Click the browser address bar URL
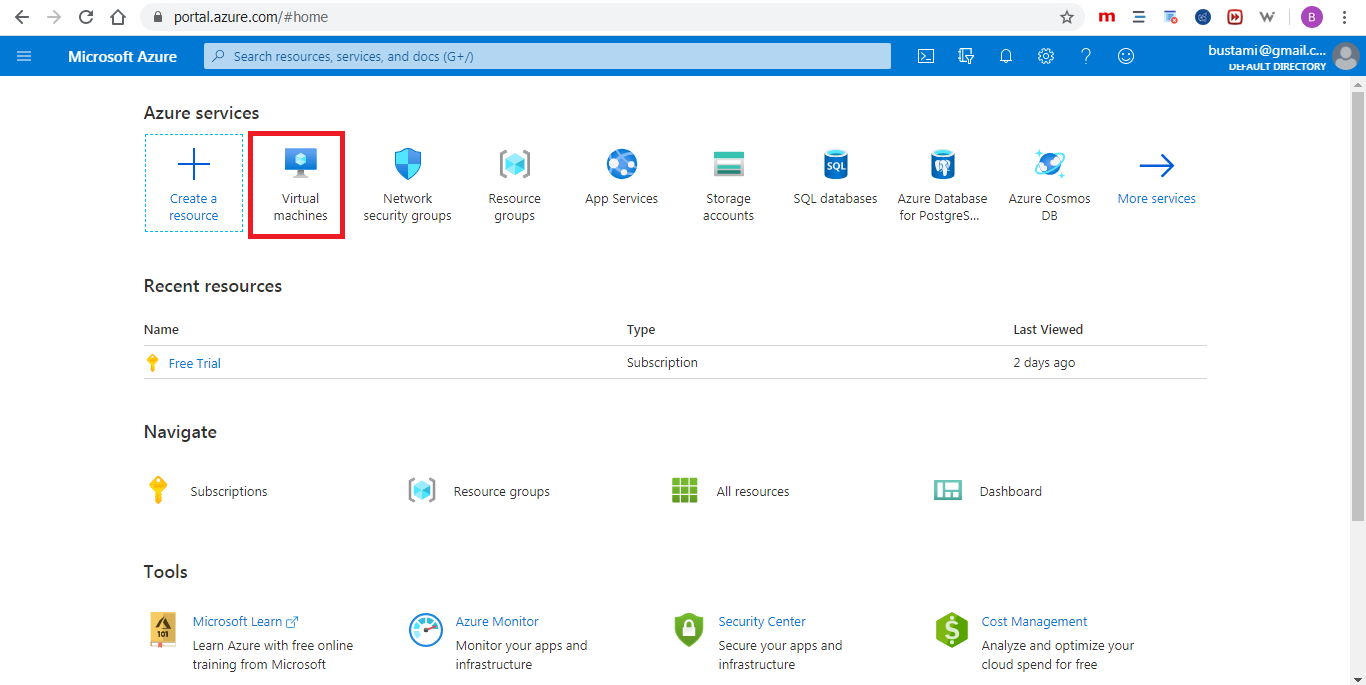1366x685 pixels. (x=251, y=17)
